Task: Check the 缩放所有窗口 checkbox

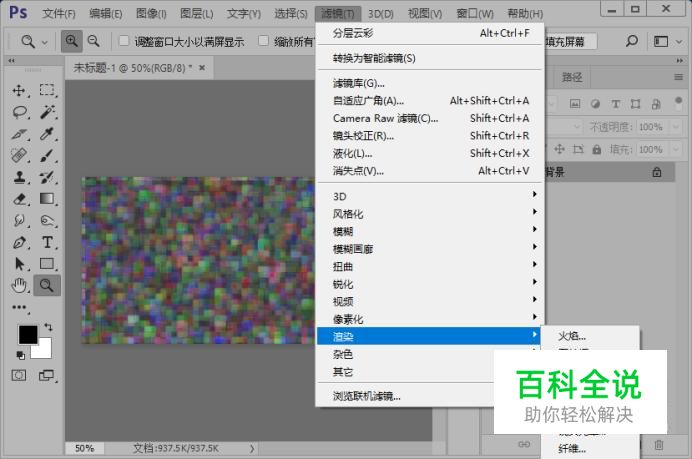Action: point(263,41)
